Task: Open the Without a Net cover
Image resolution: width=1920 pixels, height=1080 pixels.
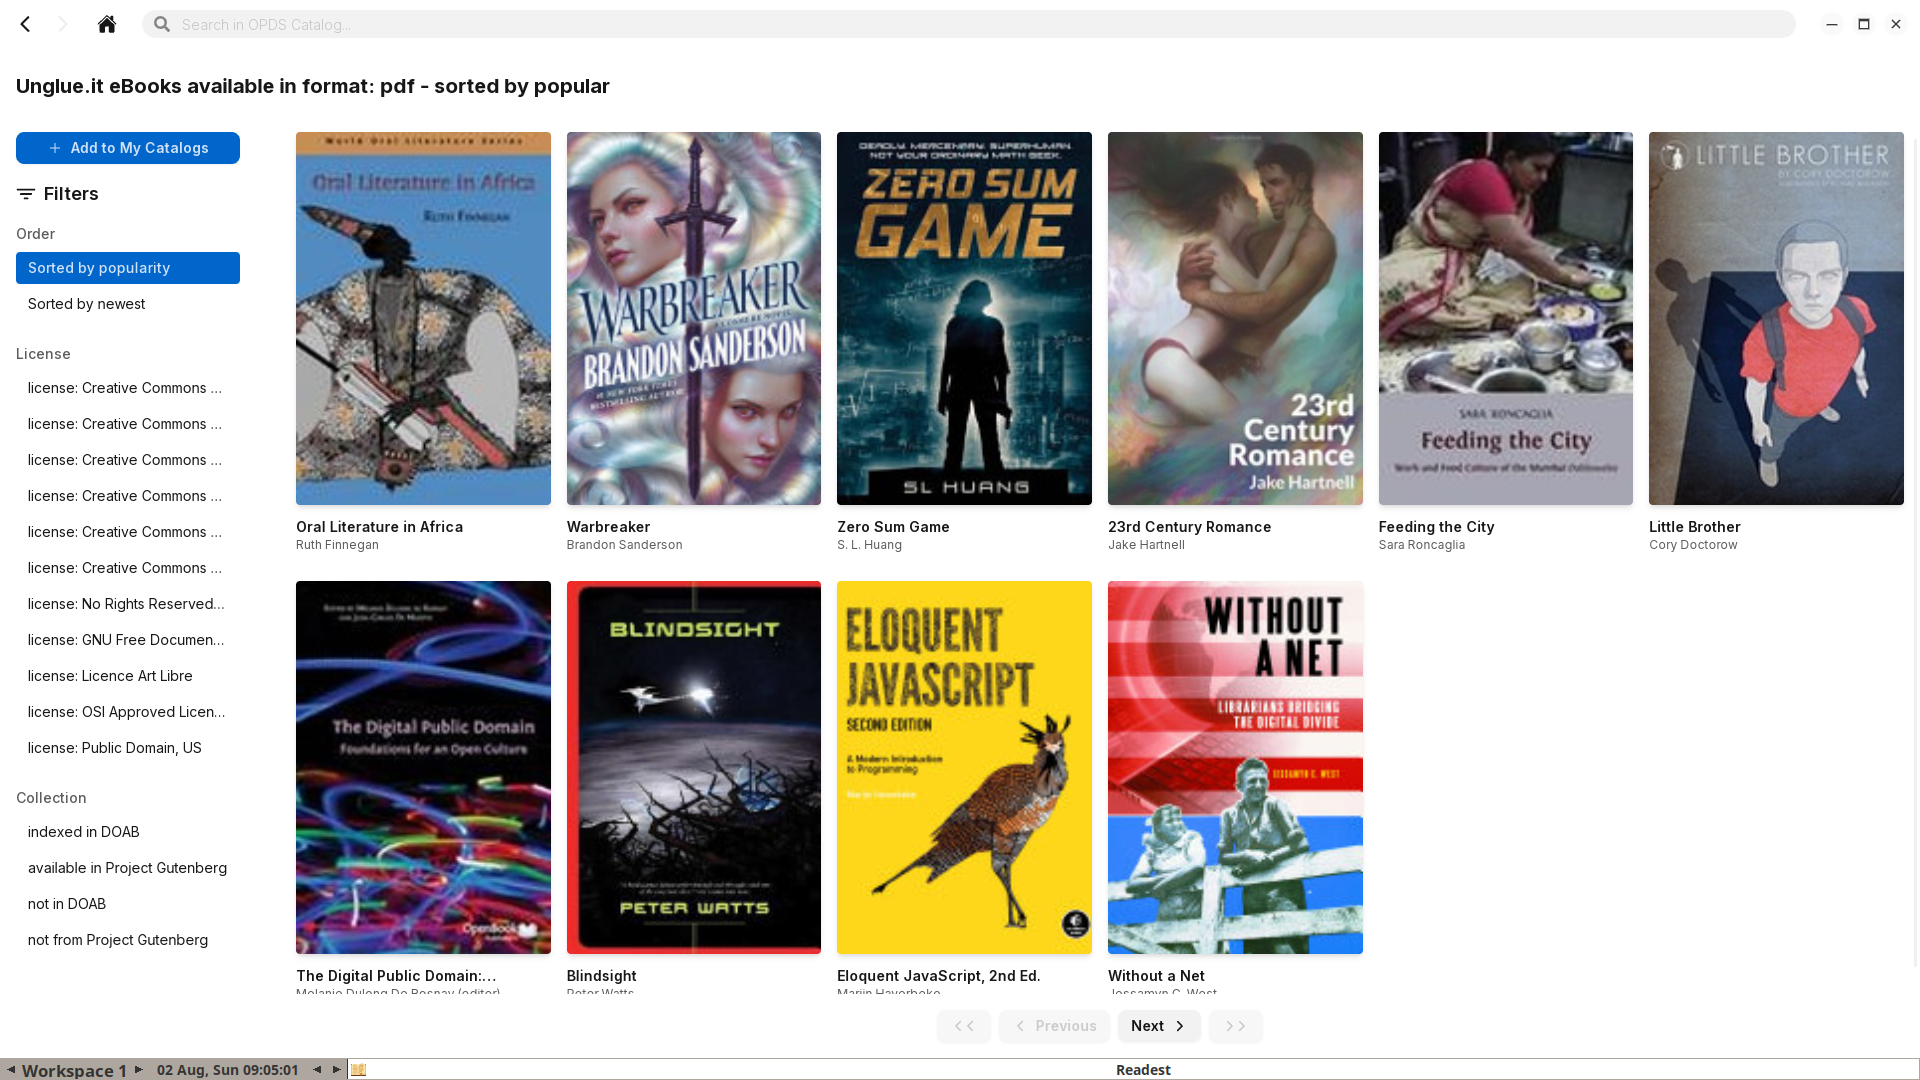Action: (x=1235, y=767)
